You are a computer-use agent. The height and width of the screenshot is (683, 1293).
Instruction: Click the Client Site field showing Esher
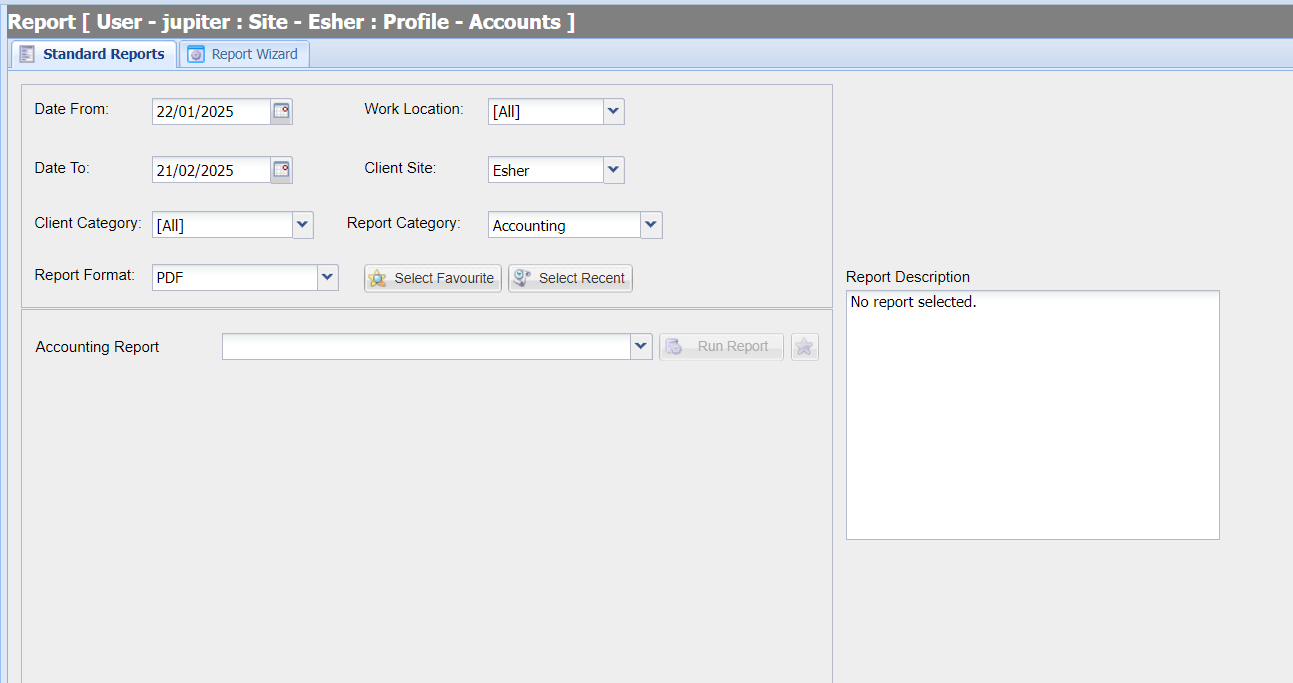click(546, 170)
